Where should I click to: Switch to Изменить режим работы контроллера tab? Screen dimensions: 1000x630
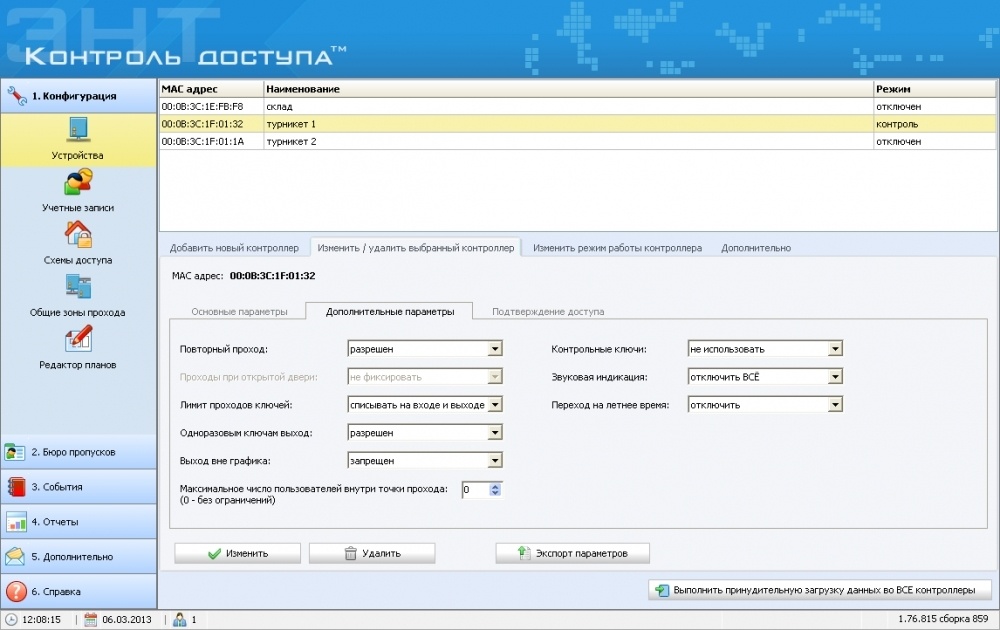pyautogui.click(x=617, y=248)
